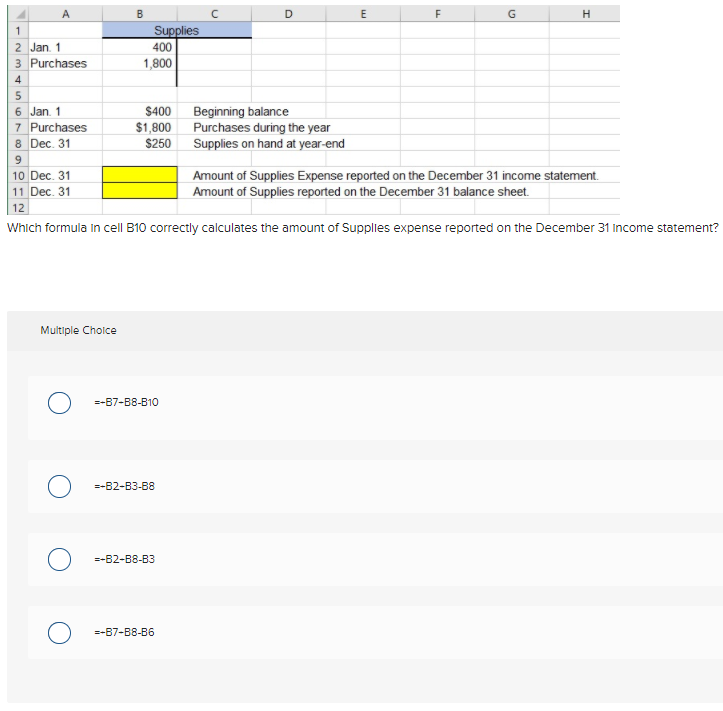
Task: Click the yellow cell B10
Action: [140, 175]
